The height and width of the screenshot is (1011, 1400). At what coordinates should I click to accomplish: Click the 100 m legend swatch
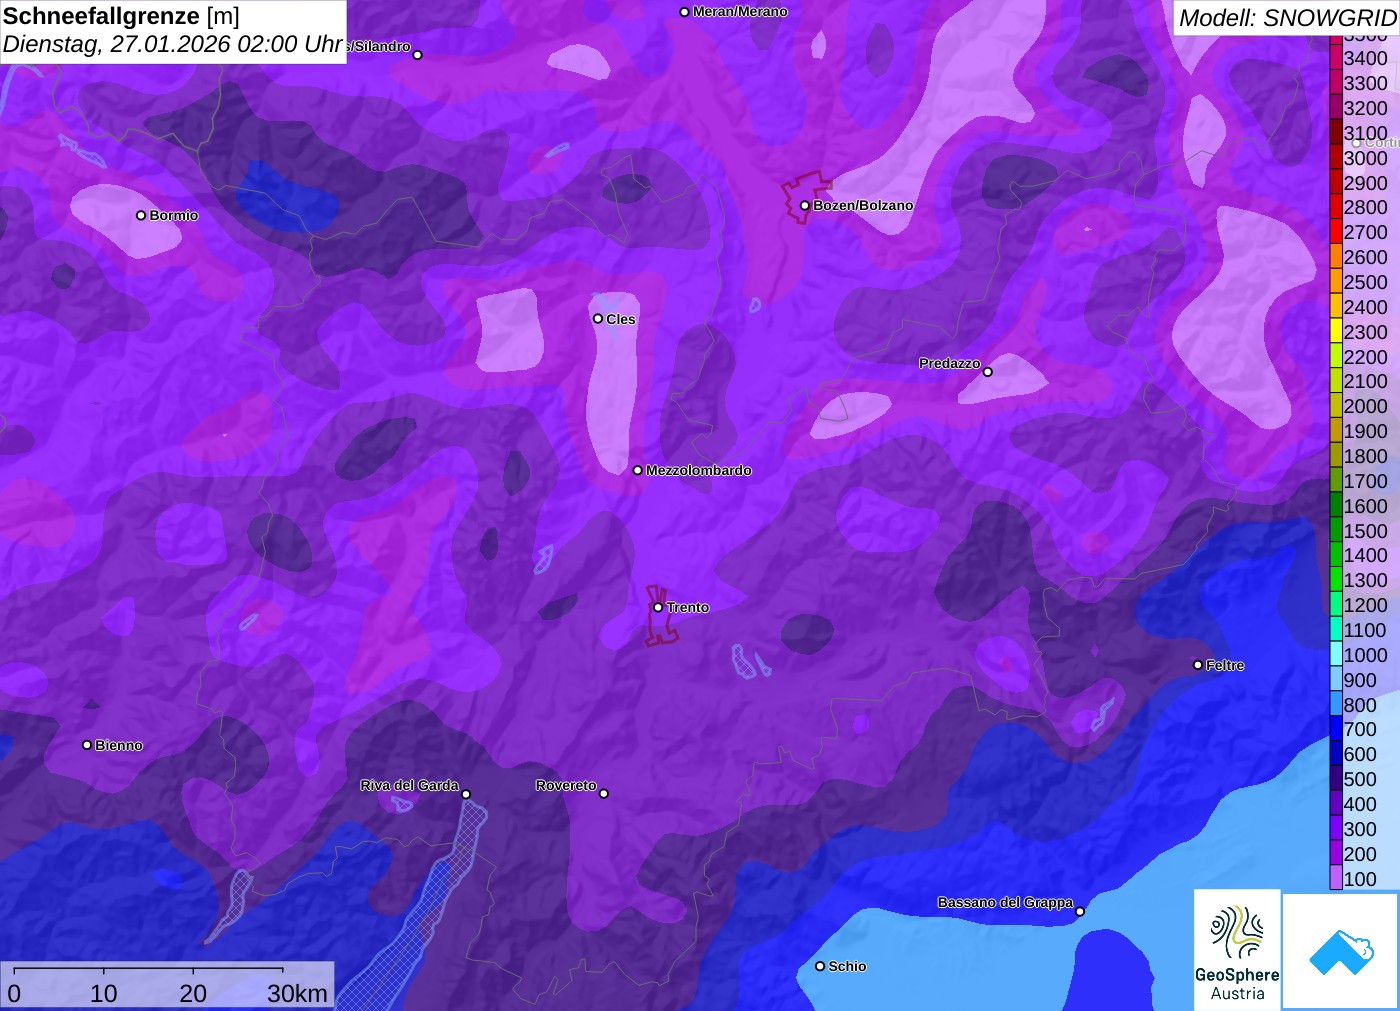click(1336, 879)
